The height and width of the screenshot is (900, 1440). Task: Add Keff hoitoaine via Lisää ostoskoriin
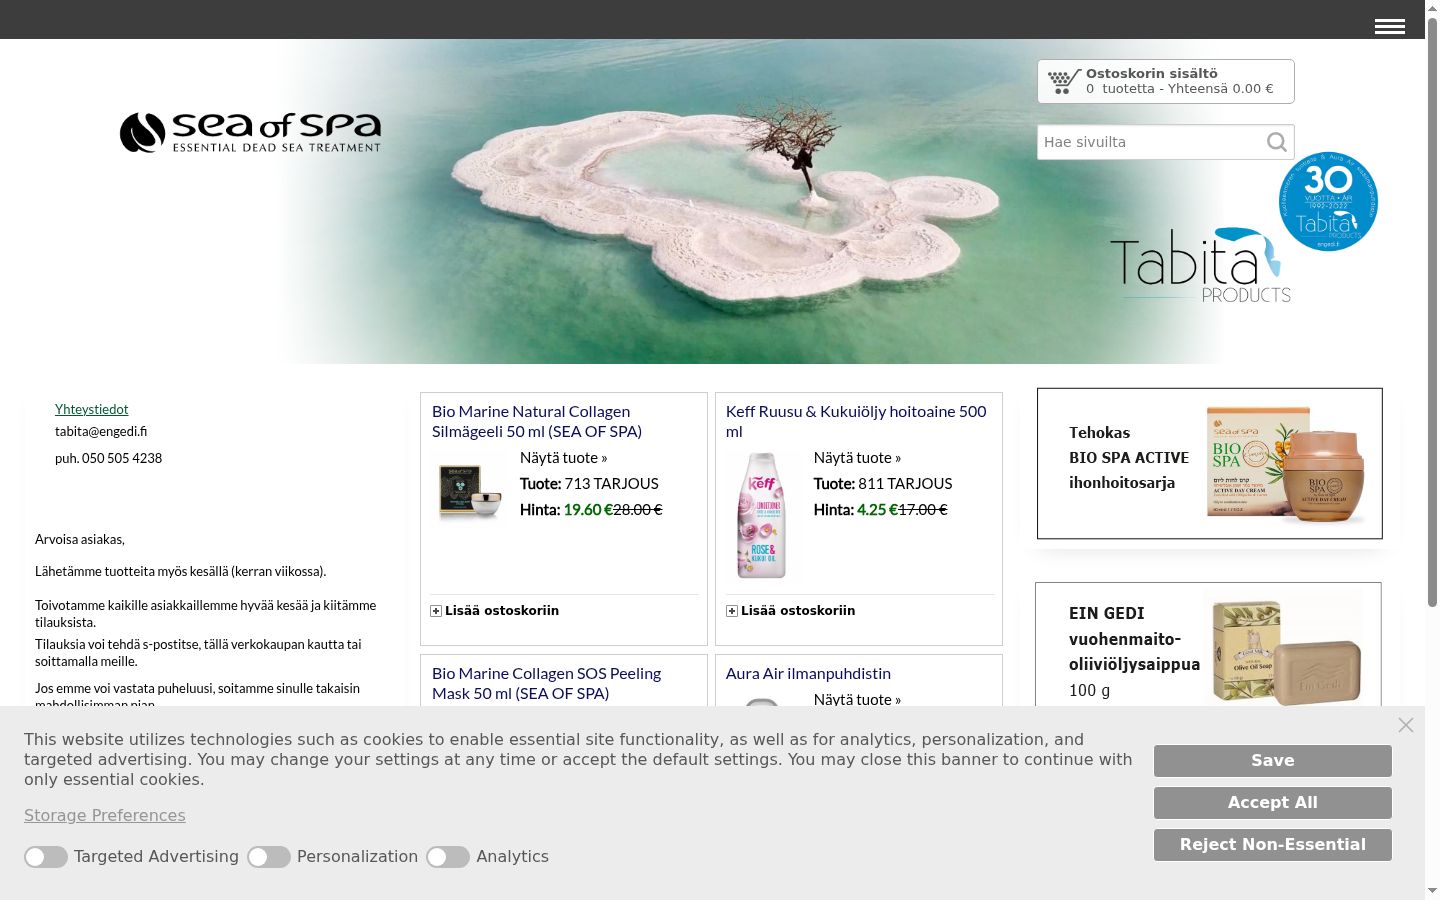[798, 611]
